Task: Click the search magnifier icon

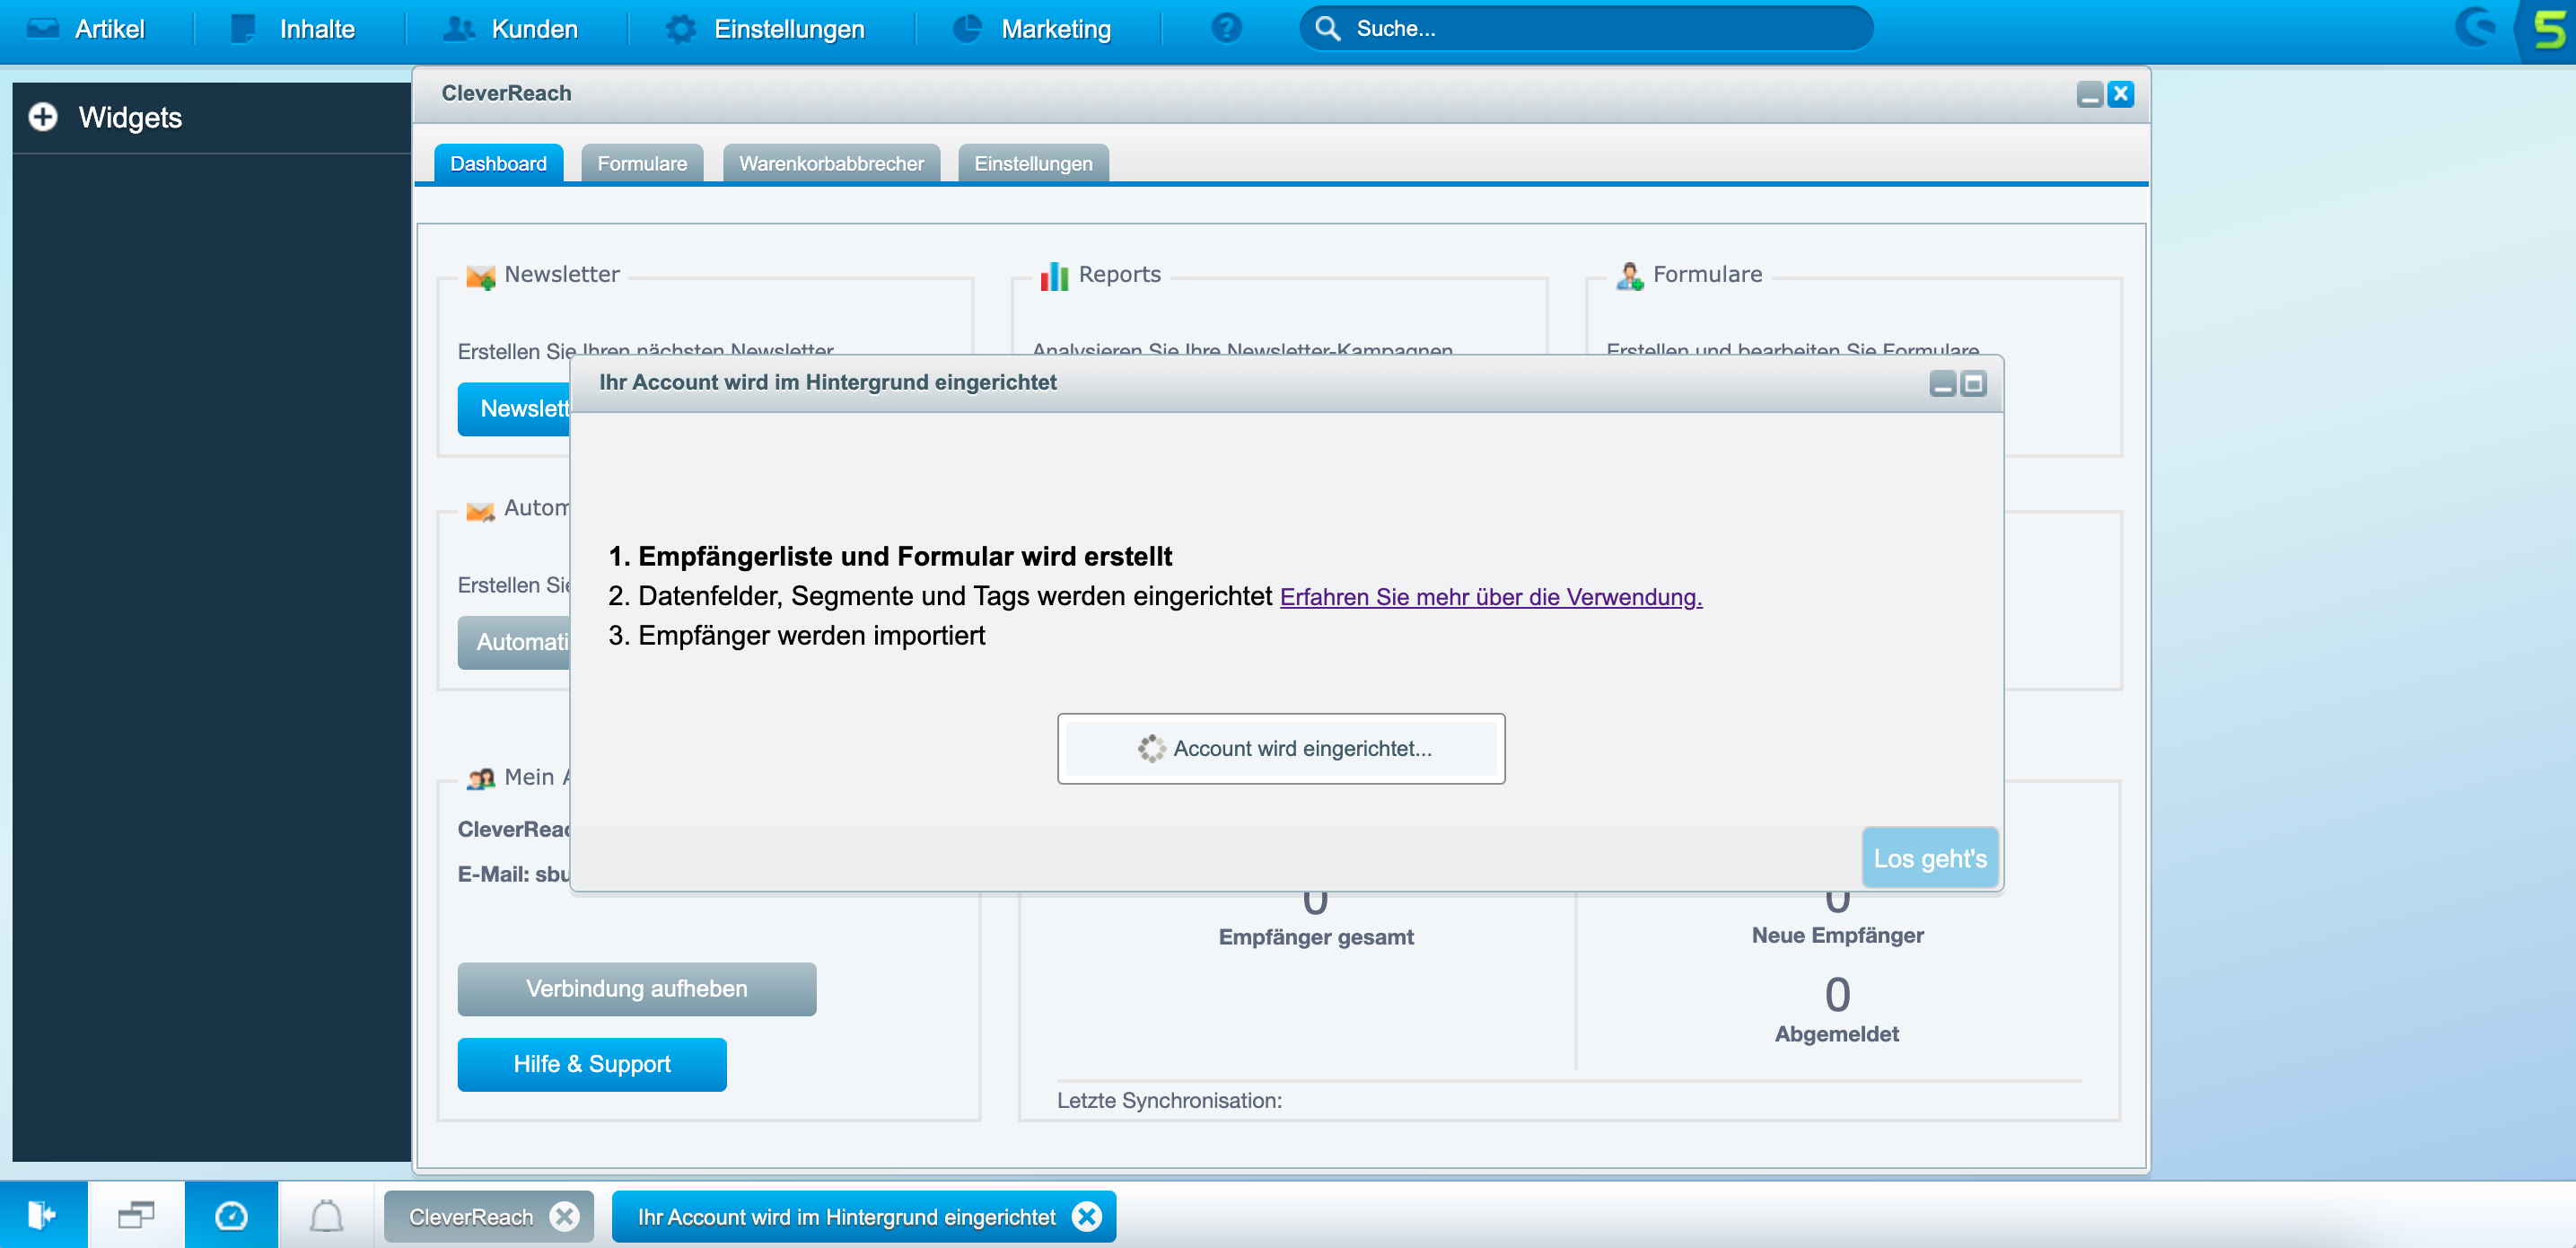Action: (x=1327, y=28)
